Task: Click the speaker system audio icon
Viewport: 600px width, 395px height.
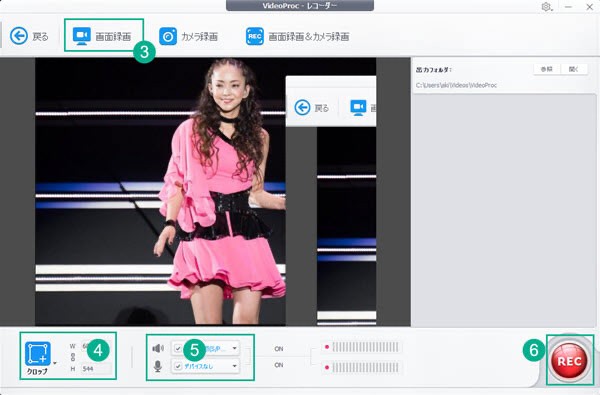Action: 158,348
